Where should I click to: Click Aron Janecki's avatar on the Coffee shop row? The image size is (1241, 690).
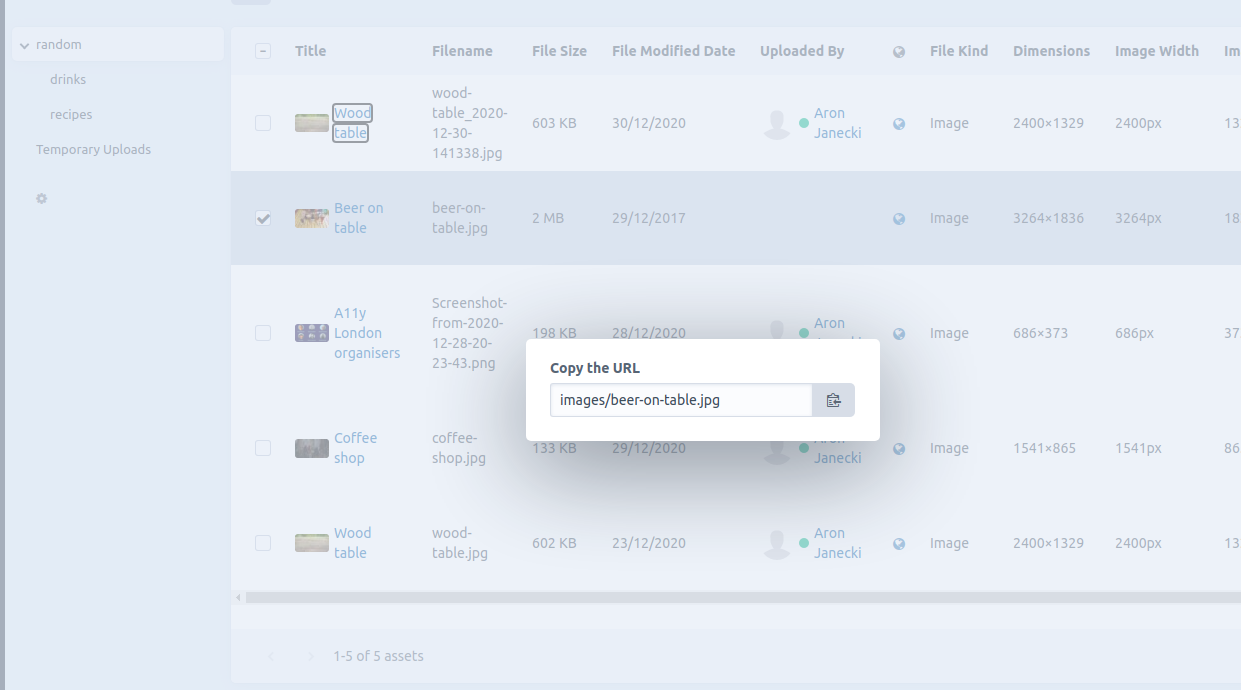777,448
